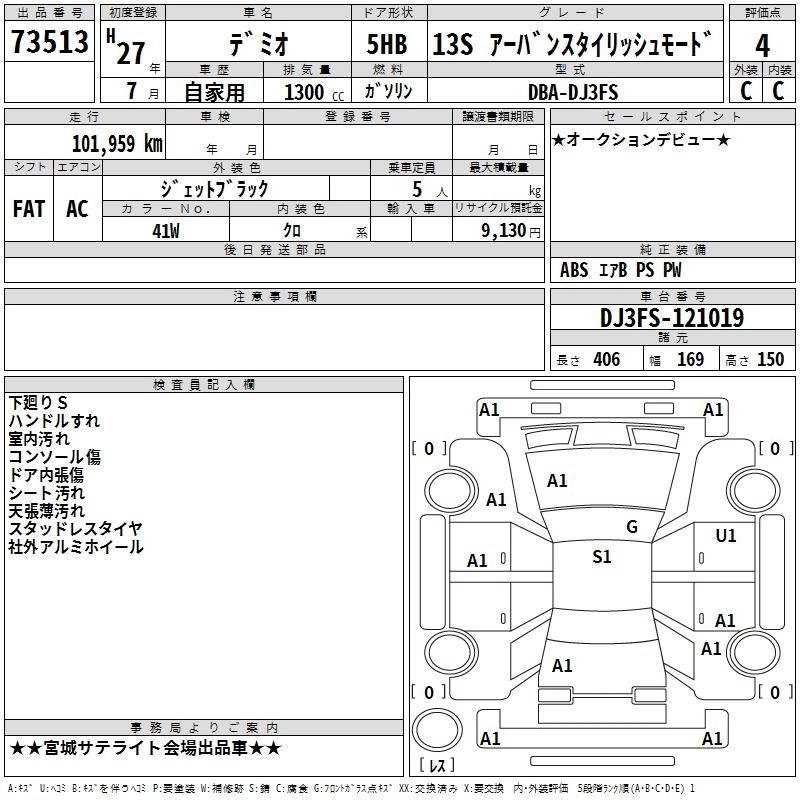Select the damage code legend line at the bottom
This screenshot has height=800, width=800.
point(351,788)
